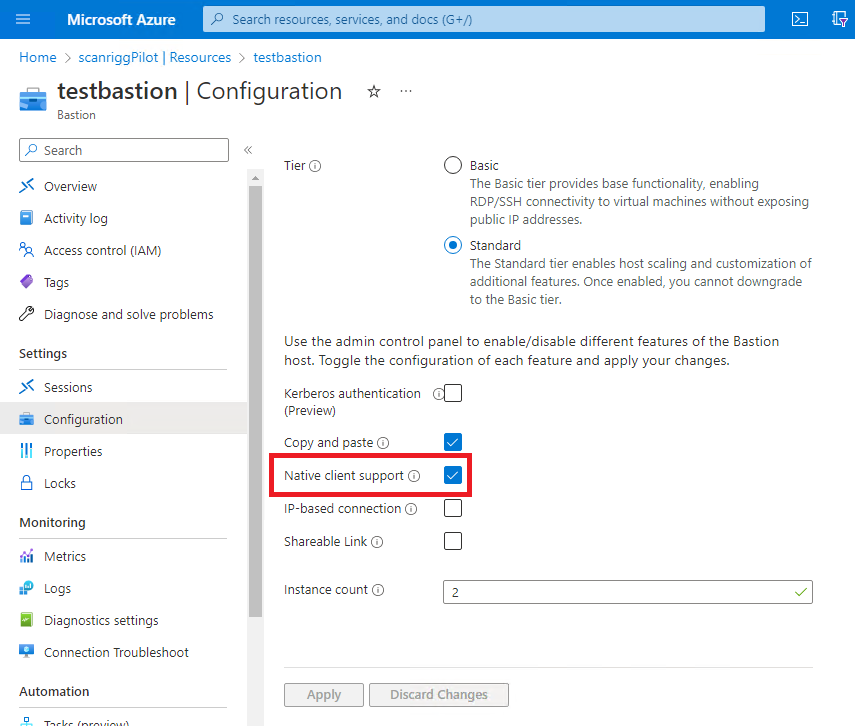Enable the IP-based connection checkbox

click(x=453, y=508)
